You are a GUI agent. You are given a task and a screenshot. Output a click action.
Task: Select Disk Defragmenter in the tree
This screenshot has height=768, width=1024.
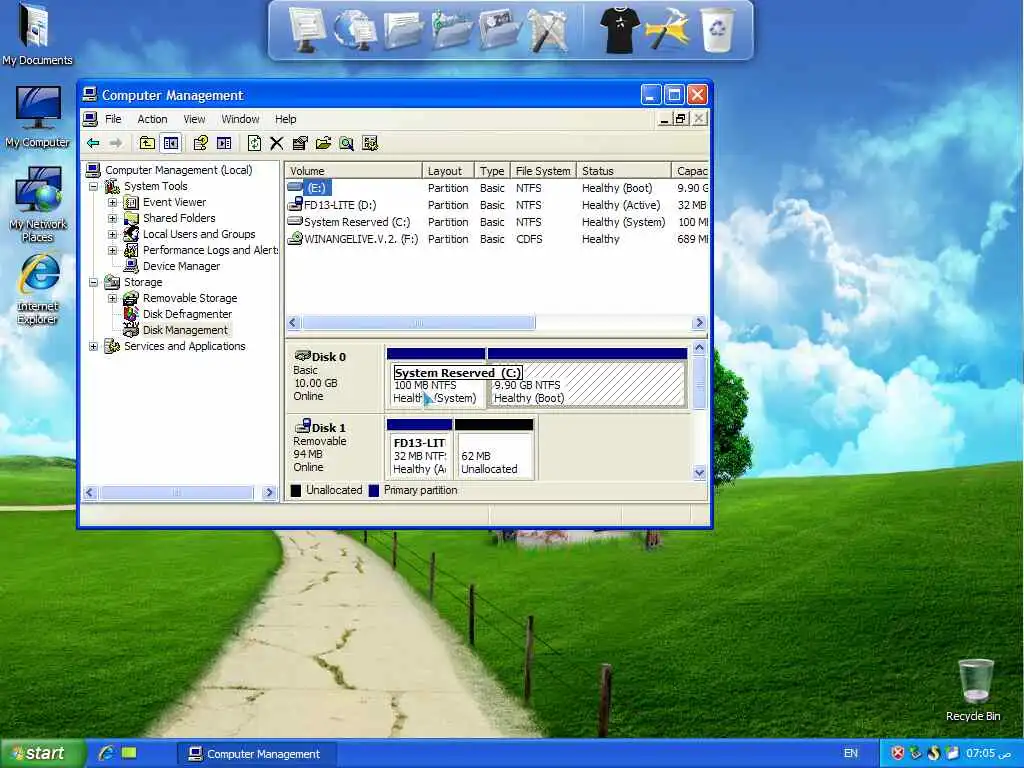point(187,314)
